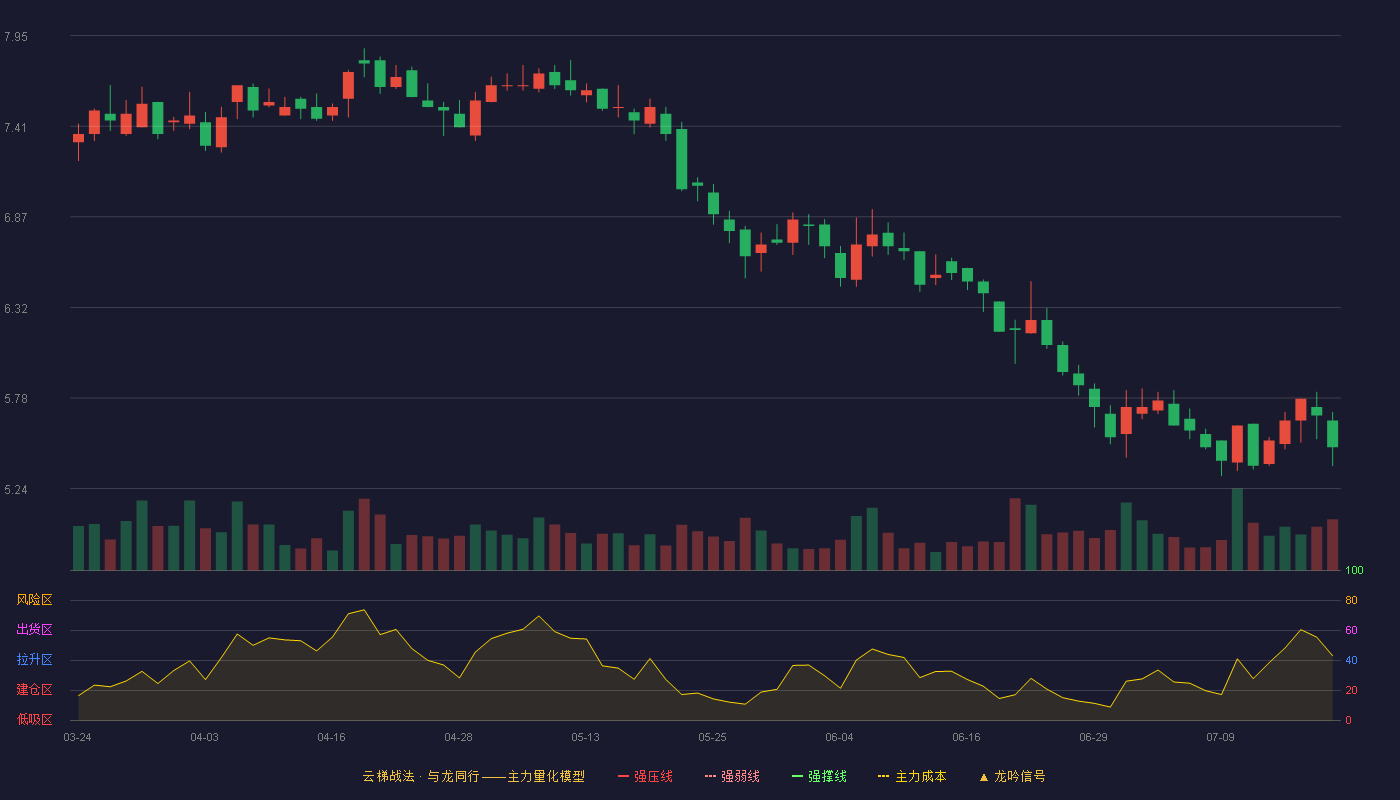
Task: Click the 7.41 price axis label
Action: tap(16, 128)
